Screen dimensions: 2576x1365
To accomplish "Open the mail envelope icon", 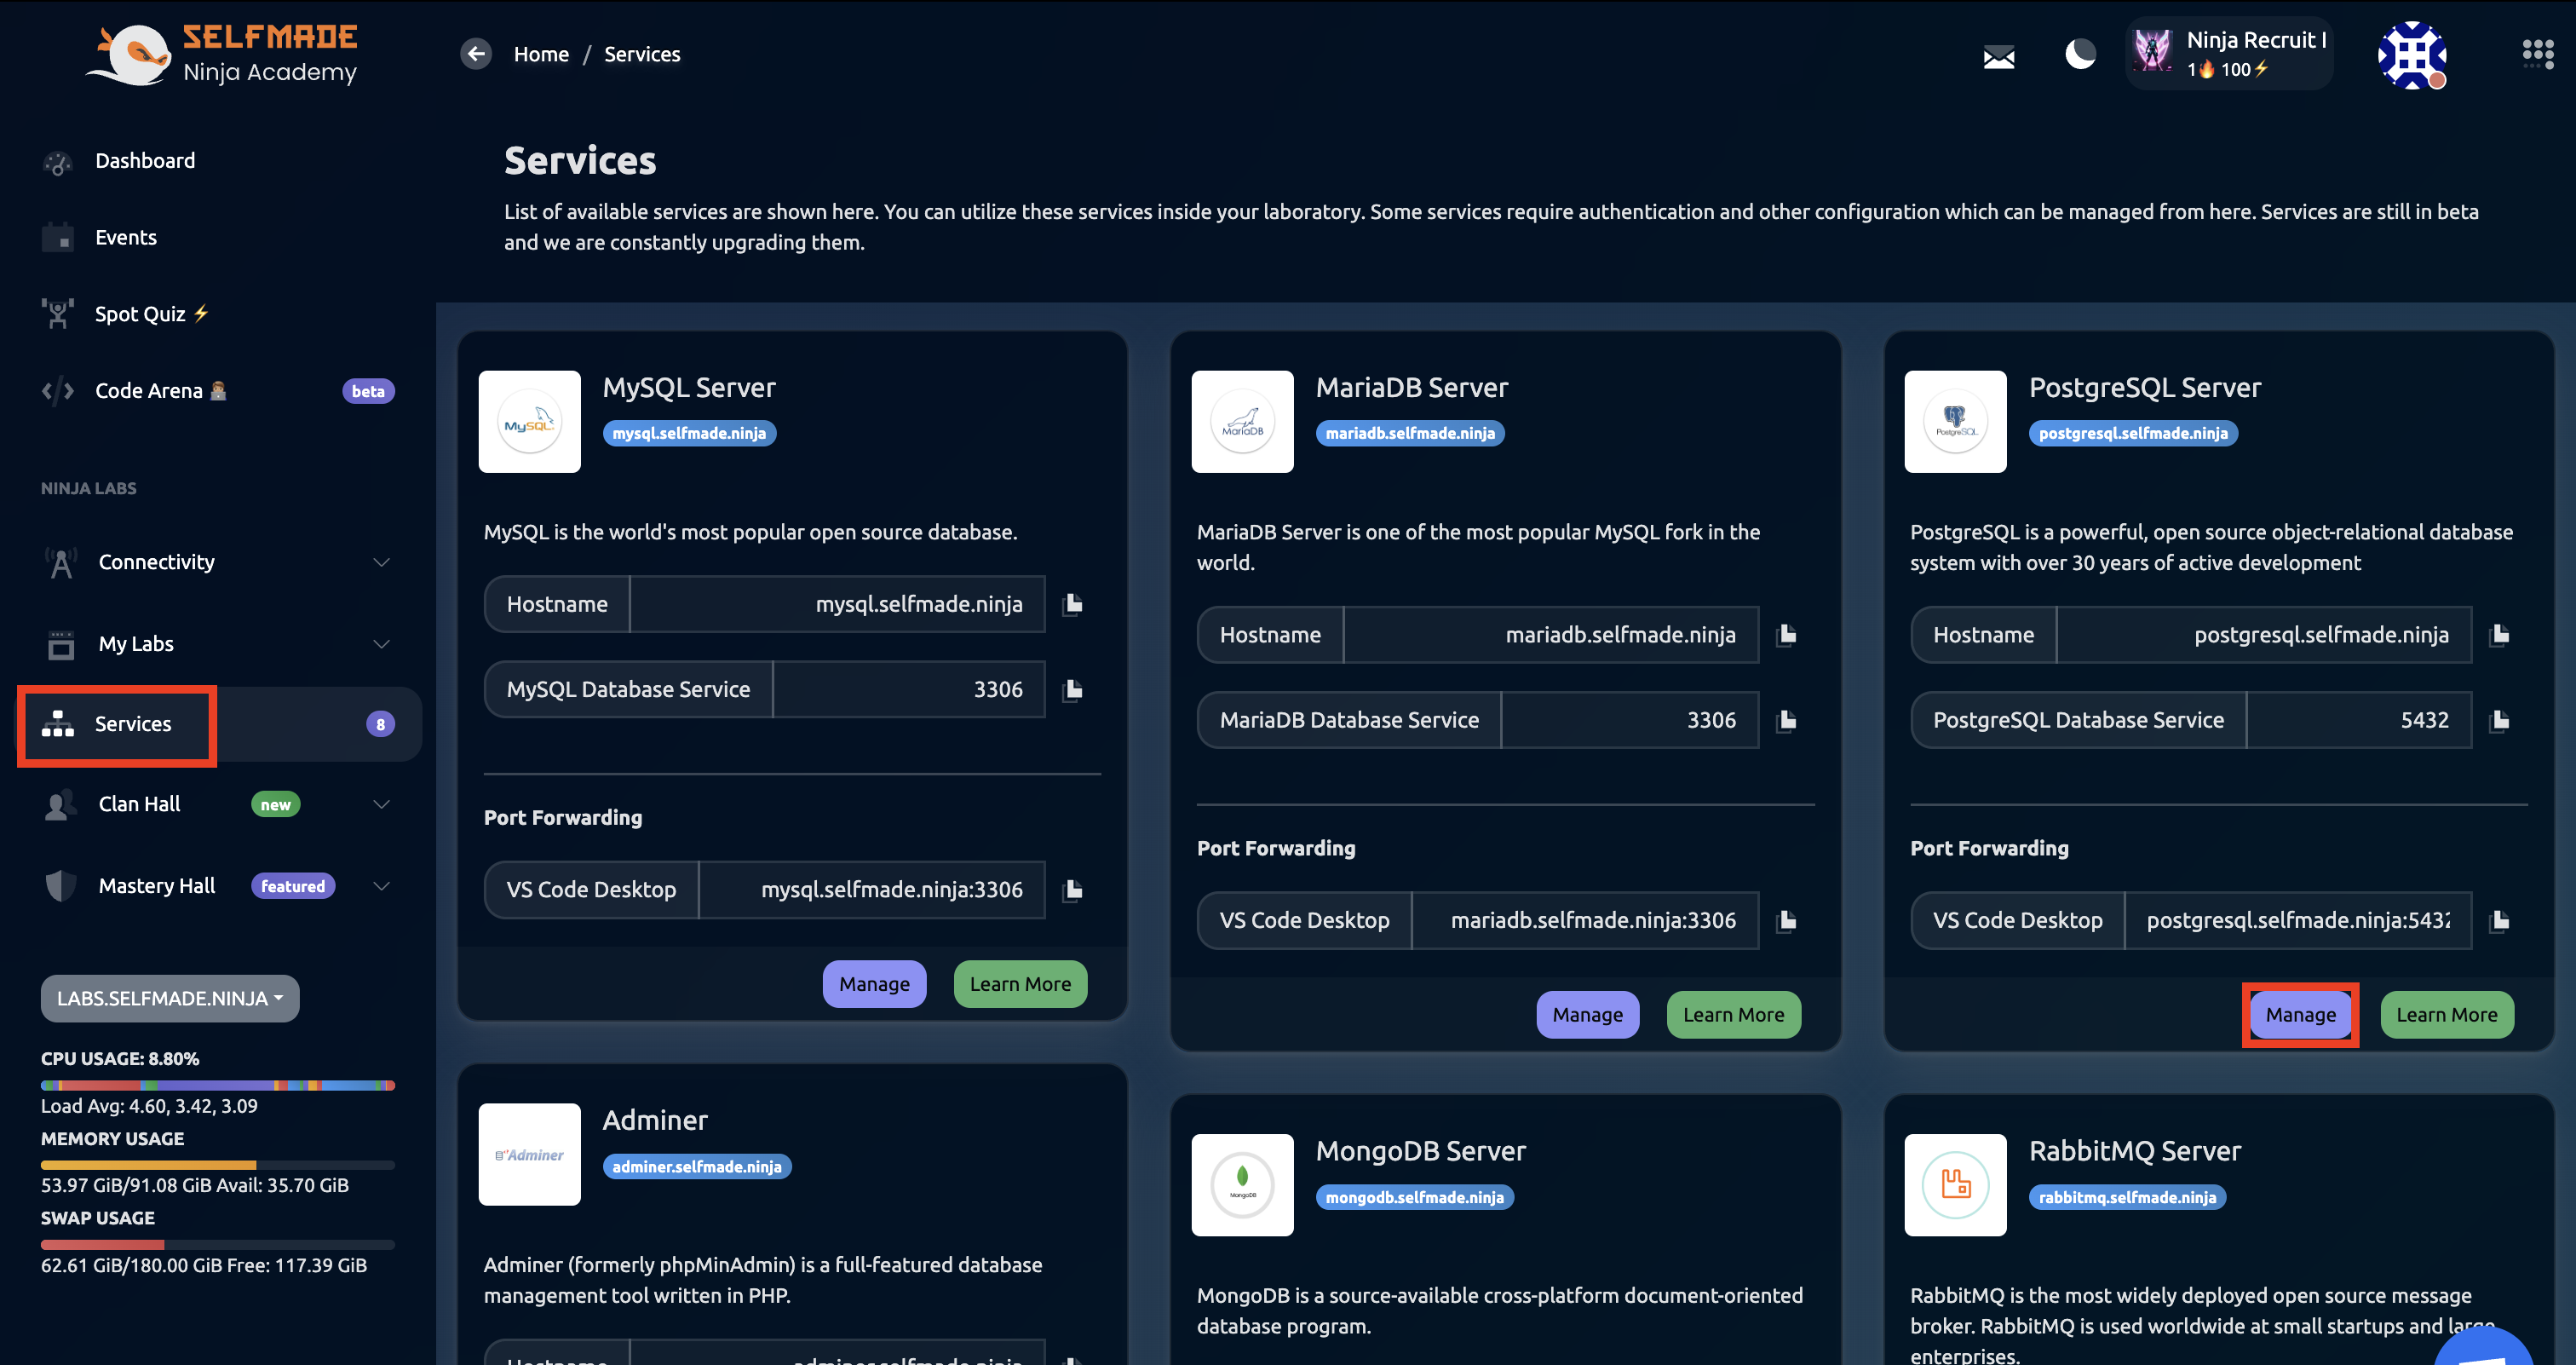I will 1998,57.
